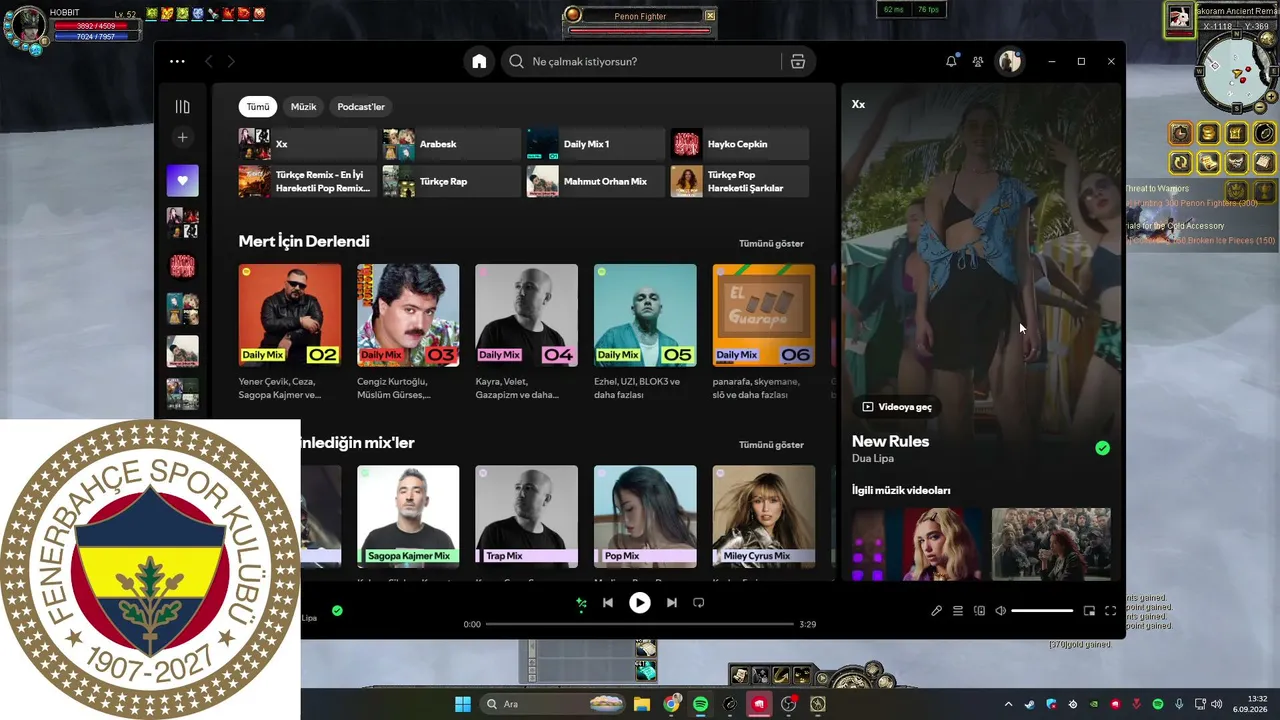The width and height of the screenshot is (1280, 720).
Task: Open the Türkçe Rap shortcut
Action: point(451,181)
